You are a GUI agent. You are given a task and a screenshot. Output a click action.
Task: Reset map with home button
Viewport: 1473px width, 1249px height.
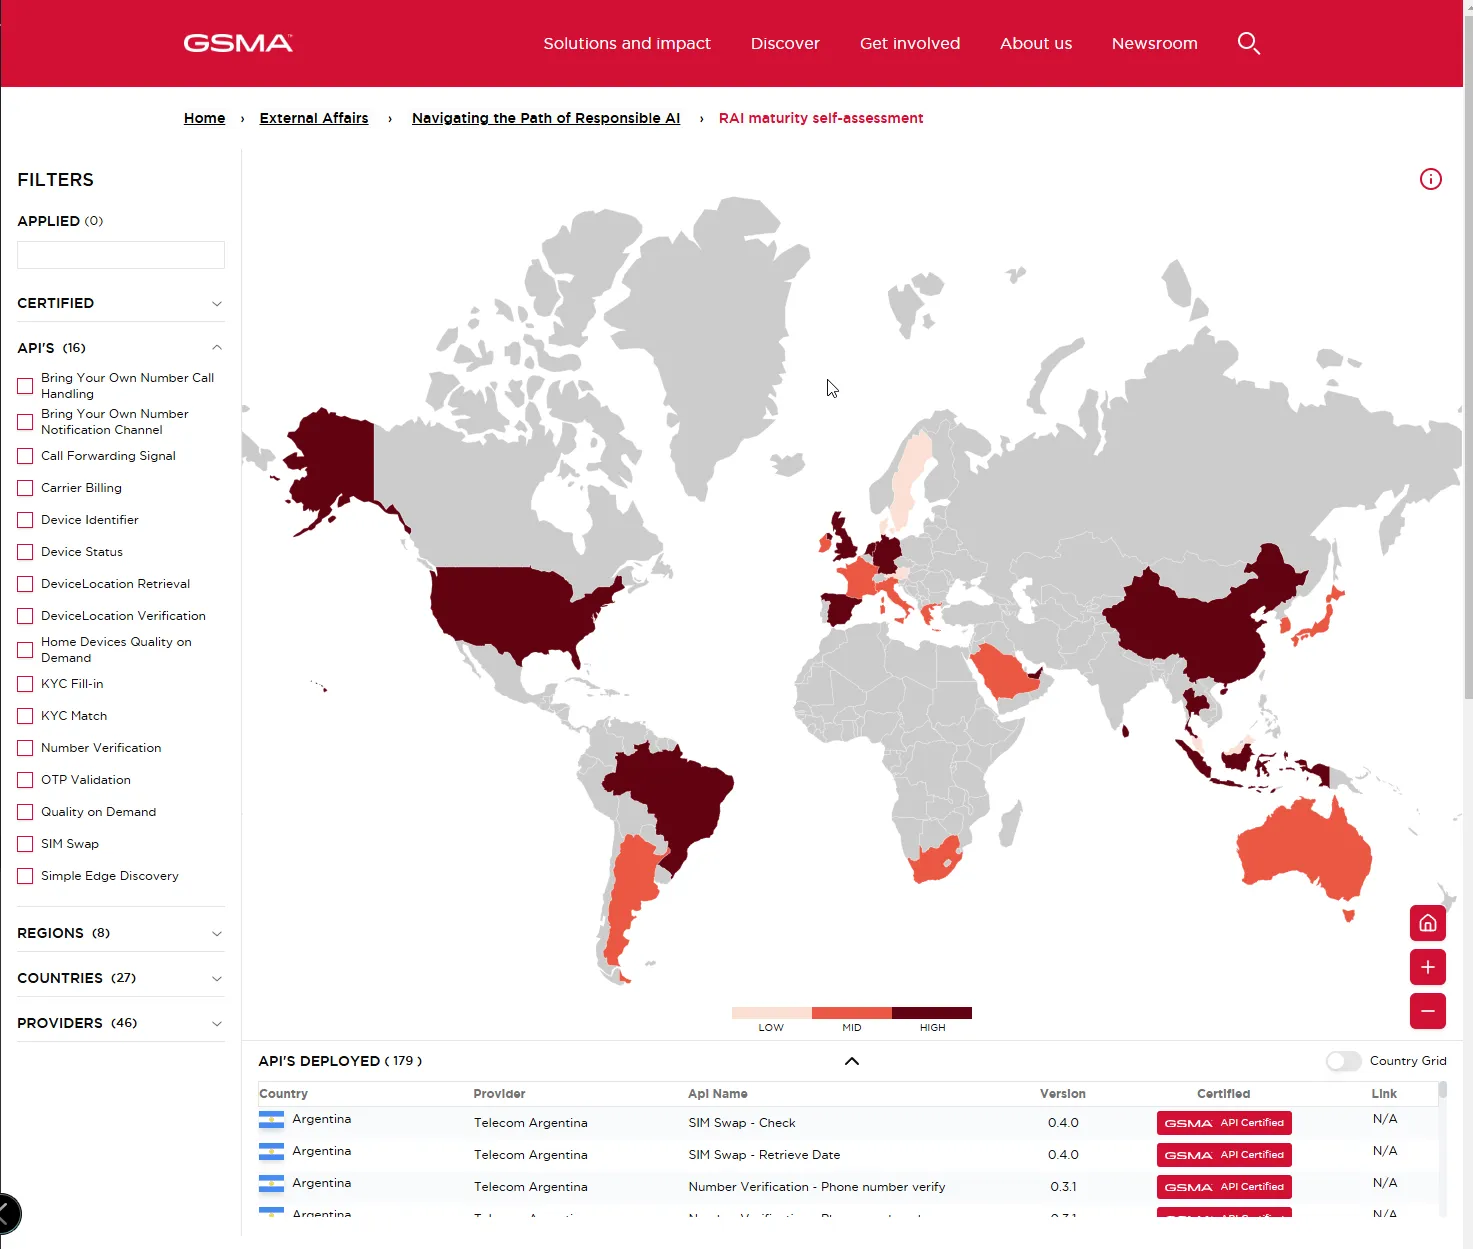[1427, 923]
